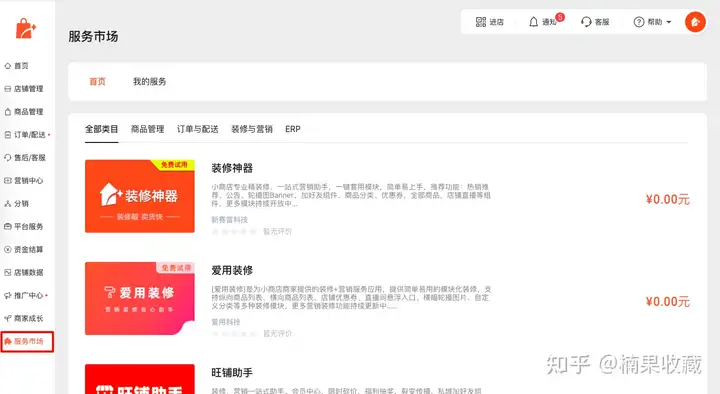Click the 旺铺助手 red thumbnail
The width and height of the screenshot is (720, 394).
pos(140,379)
